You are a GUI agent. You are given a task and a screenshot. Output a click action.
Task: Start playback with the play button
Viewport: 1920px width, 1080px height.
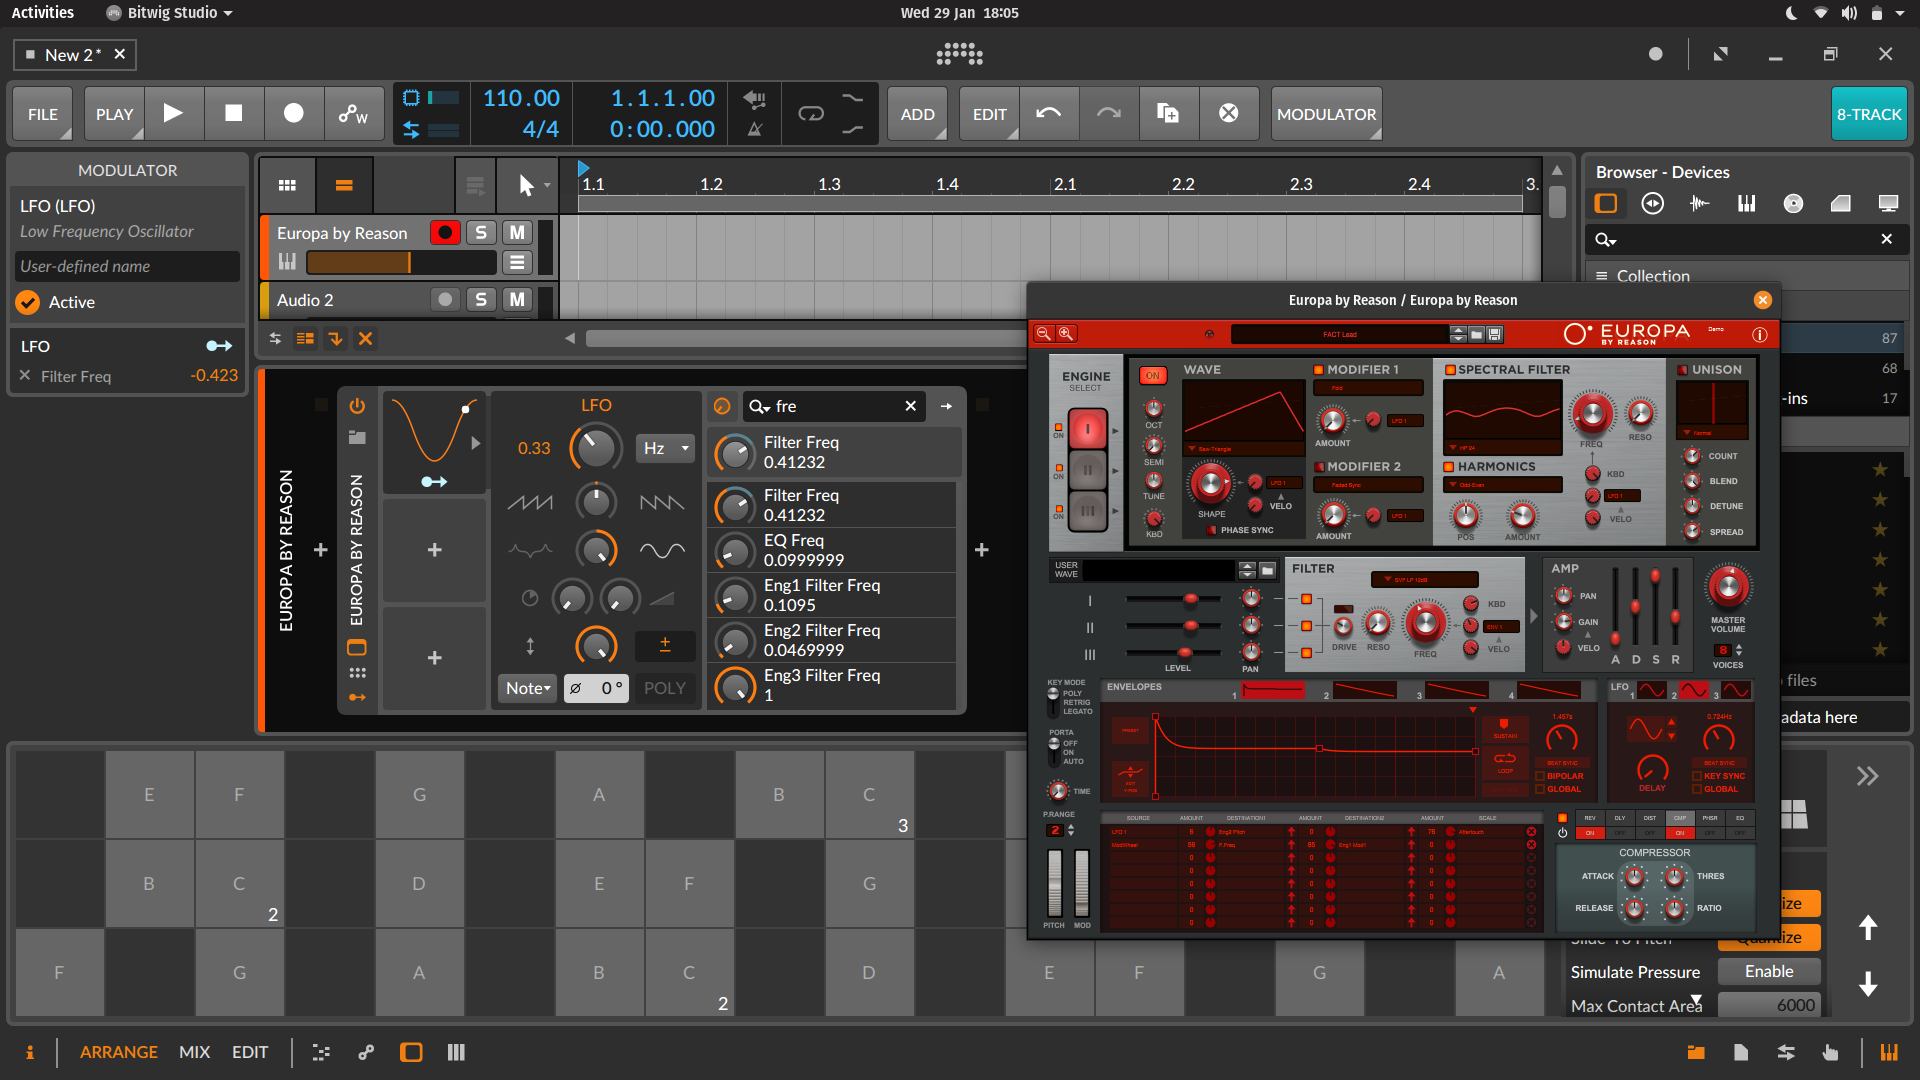173,114
